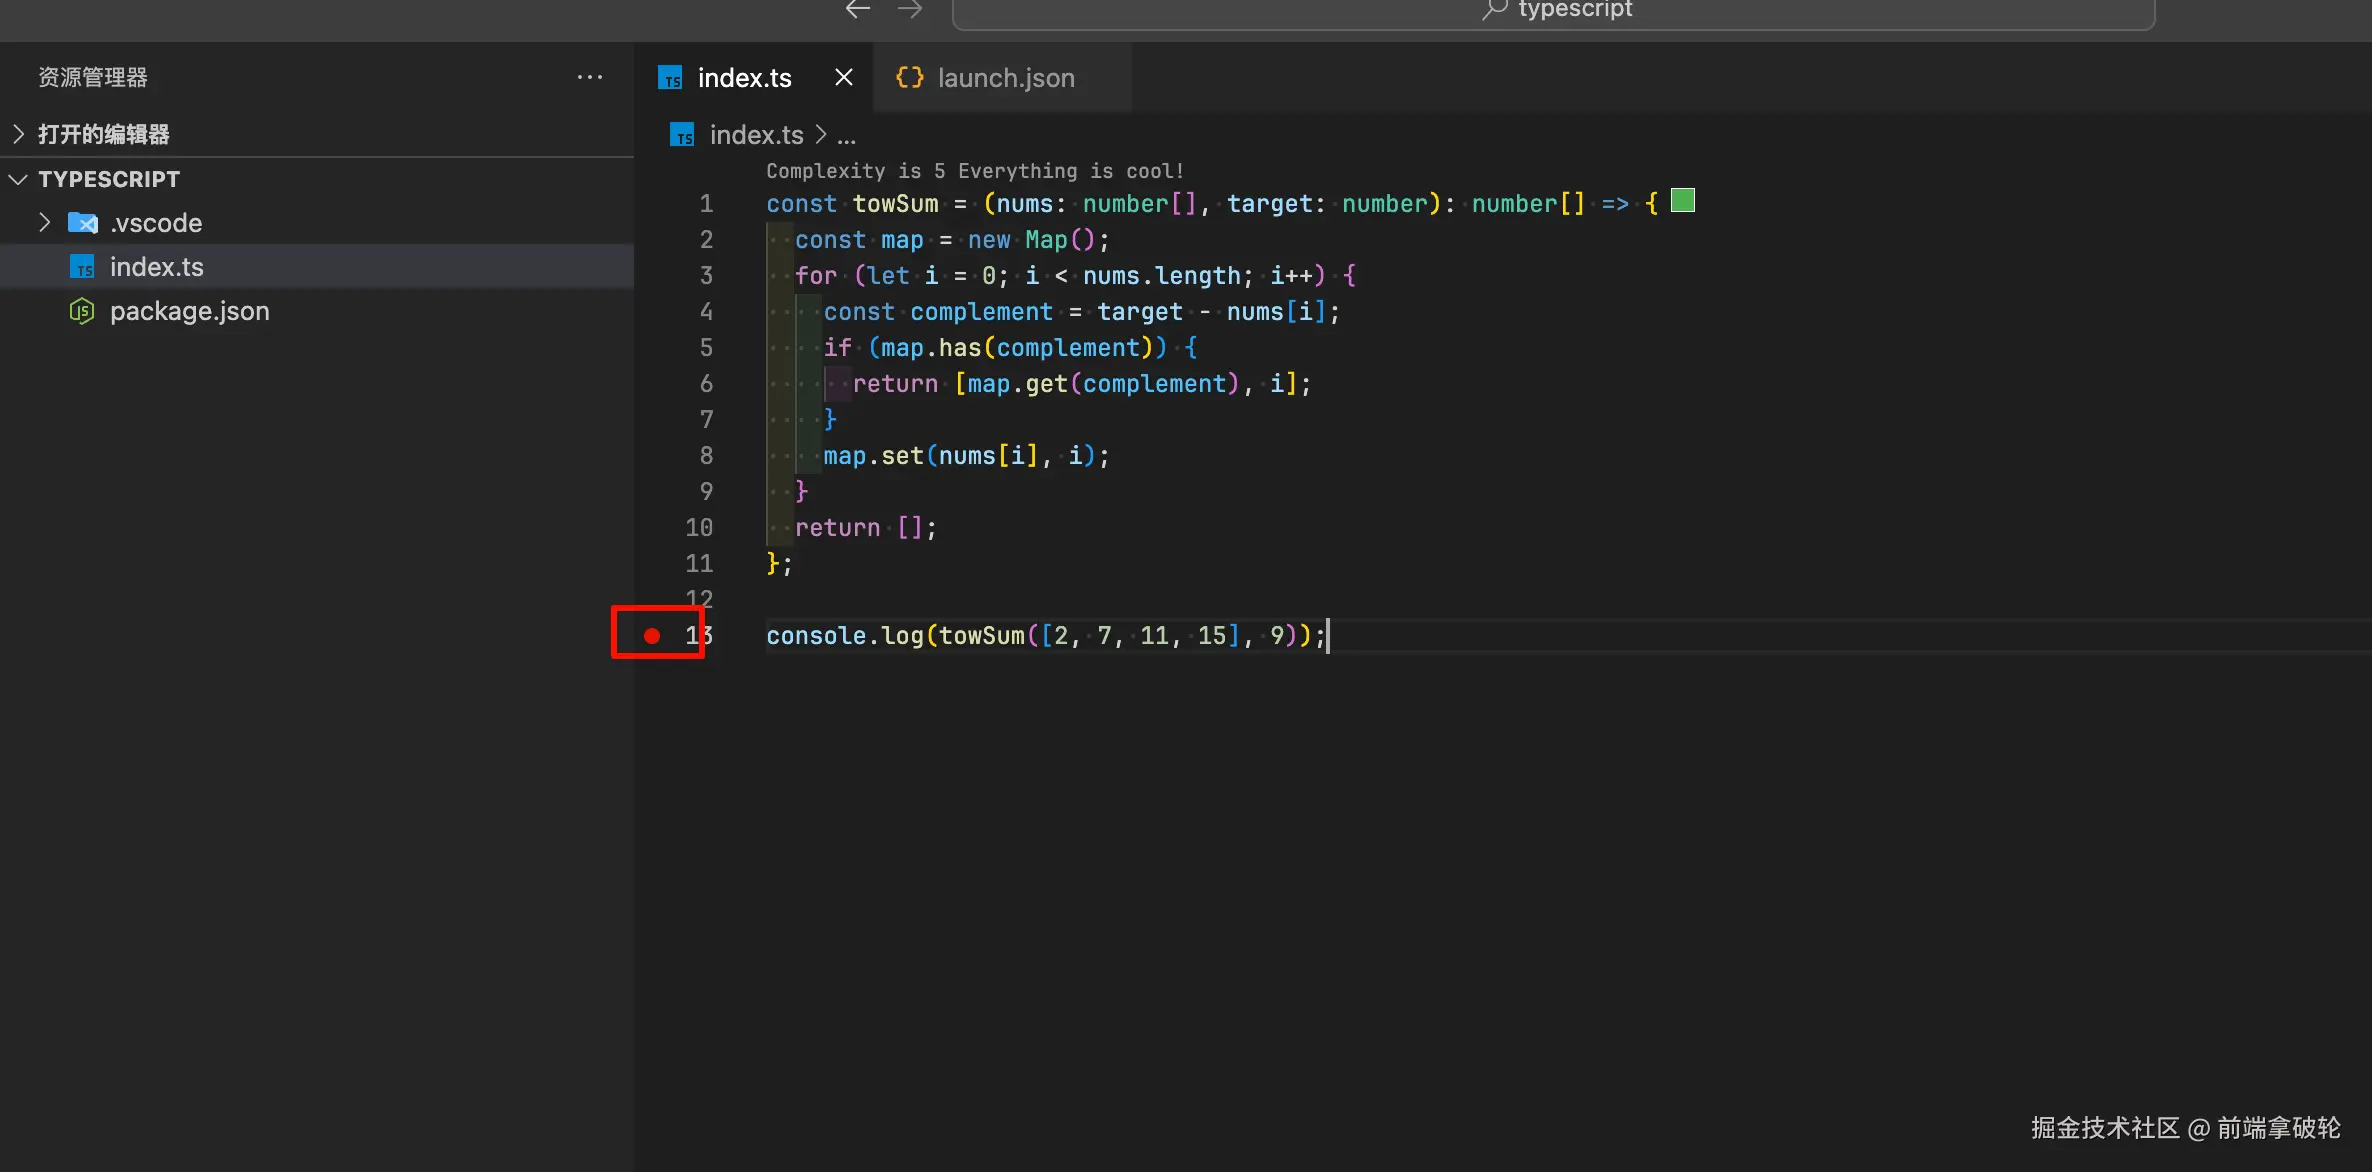The image size is (2372, 1172).
Task: Open package.json in the file tree
Action: [189, 311]
